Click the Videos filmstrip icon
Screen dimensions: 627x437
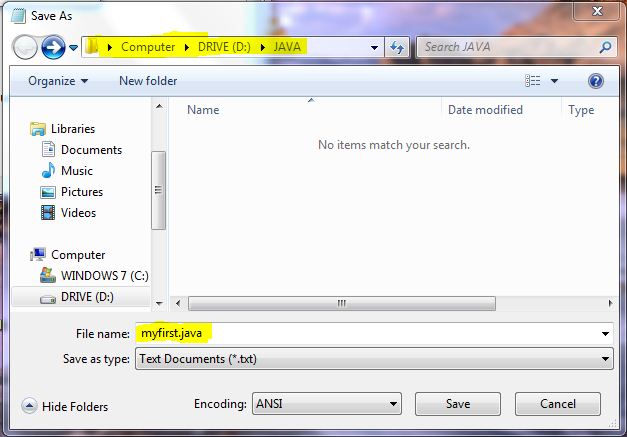(x=48, y=213)
